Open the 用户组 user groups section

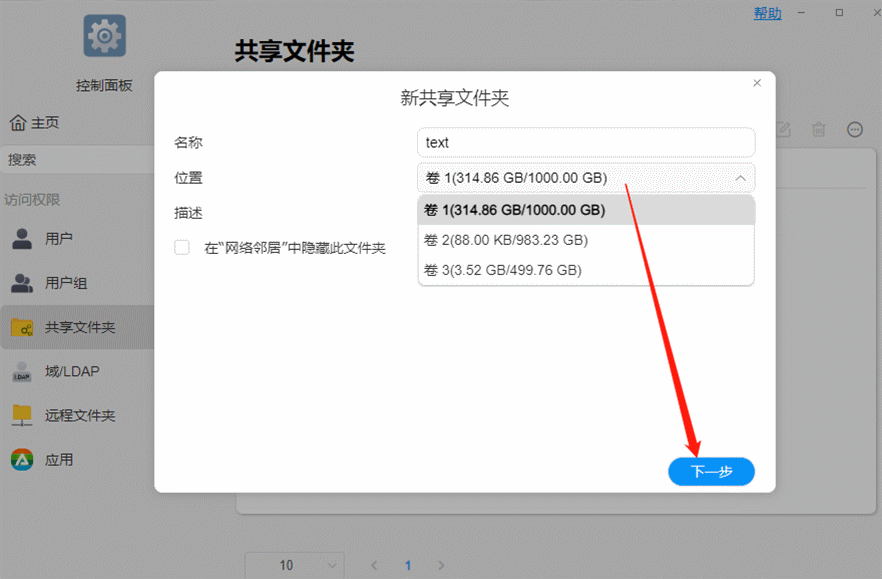tap(77, 283)
